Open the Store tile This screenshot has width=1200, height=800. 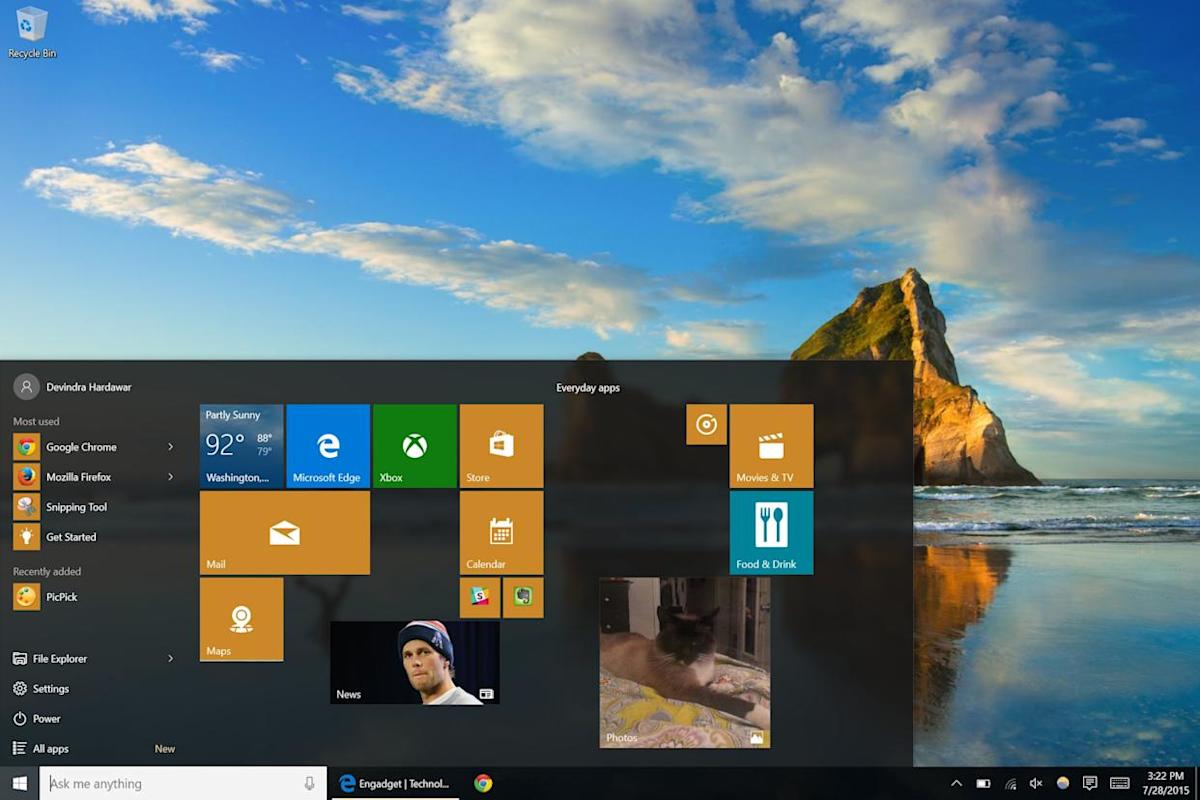pyautogui.click(x=501, y=445)
